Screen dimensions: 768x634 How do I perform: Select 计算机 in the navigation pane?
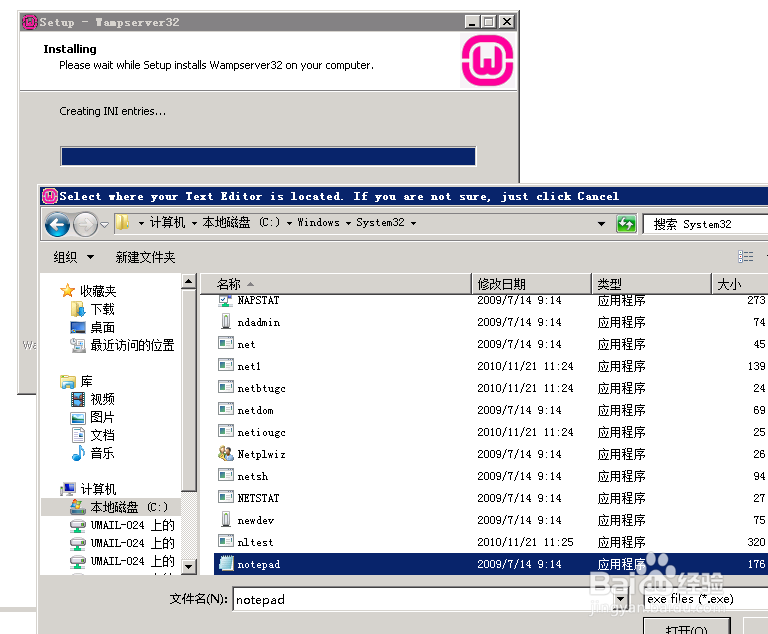coord(98,489)
